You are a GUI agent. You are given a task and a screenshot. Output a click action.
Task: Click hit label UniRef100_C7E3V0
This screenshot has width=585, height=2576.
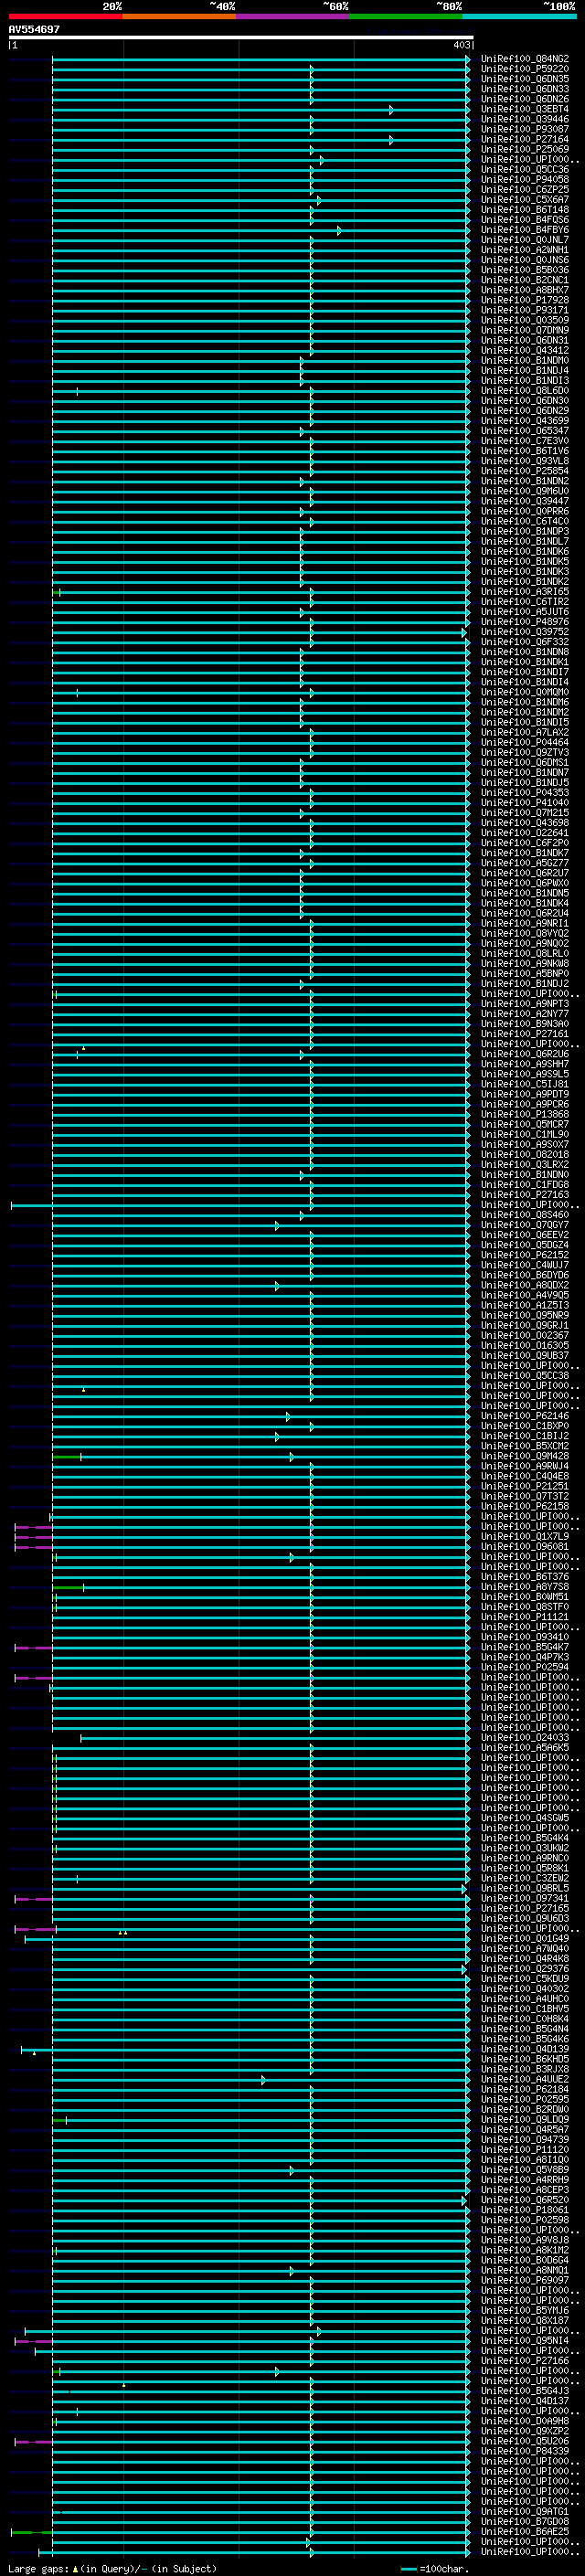tap(525, 441)
